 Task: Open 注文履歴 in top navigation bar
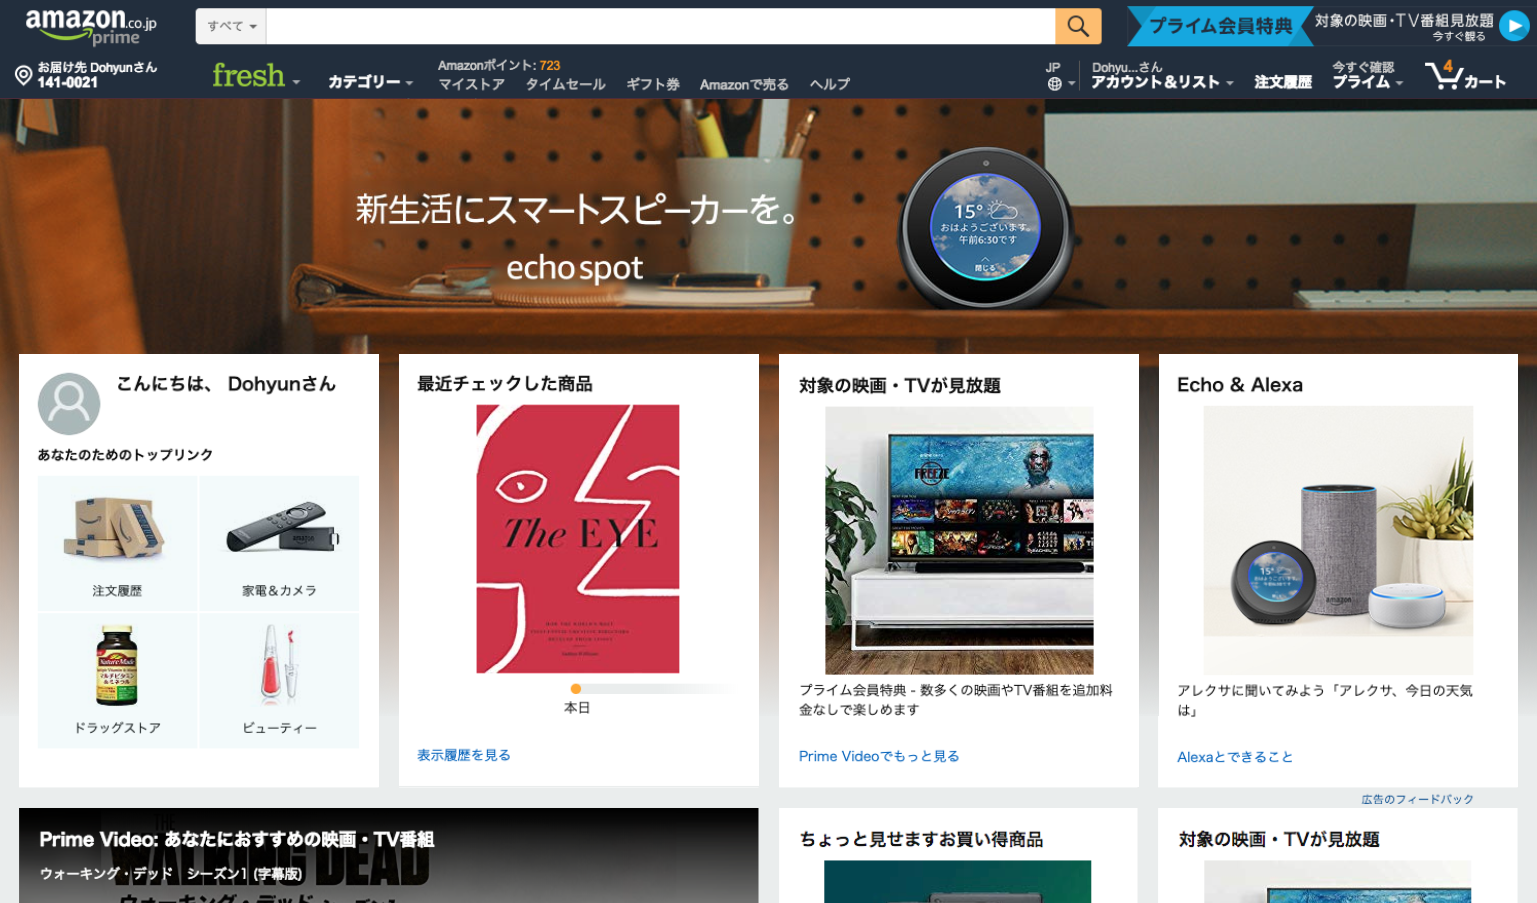1283,82
